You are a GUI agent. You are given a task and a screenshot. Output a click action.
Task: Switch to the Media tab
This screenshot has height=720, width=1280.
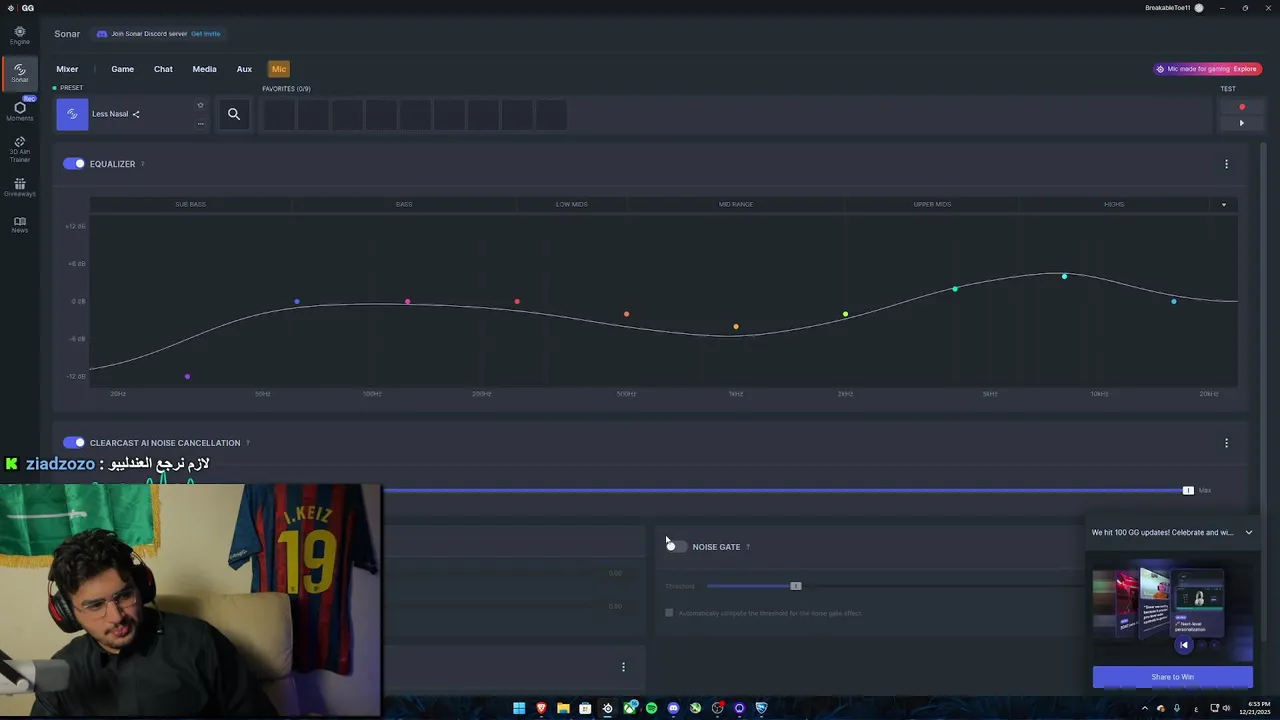(x=204, y=69)
